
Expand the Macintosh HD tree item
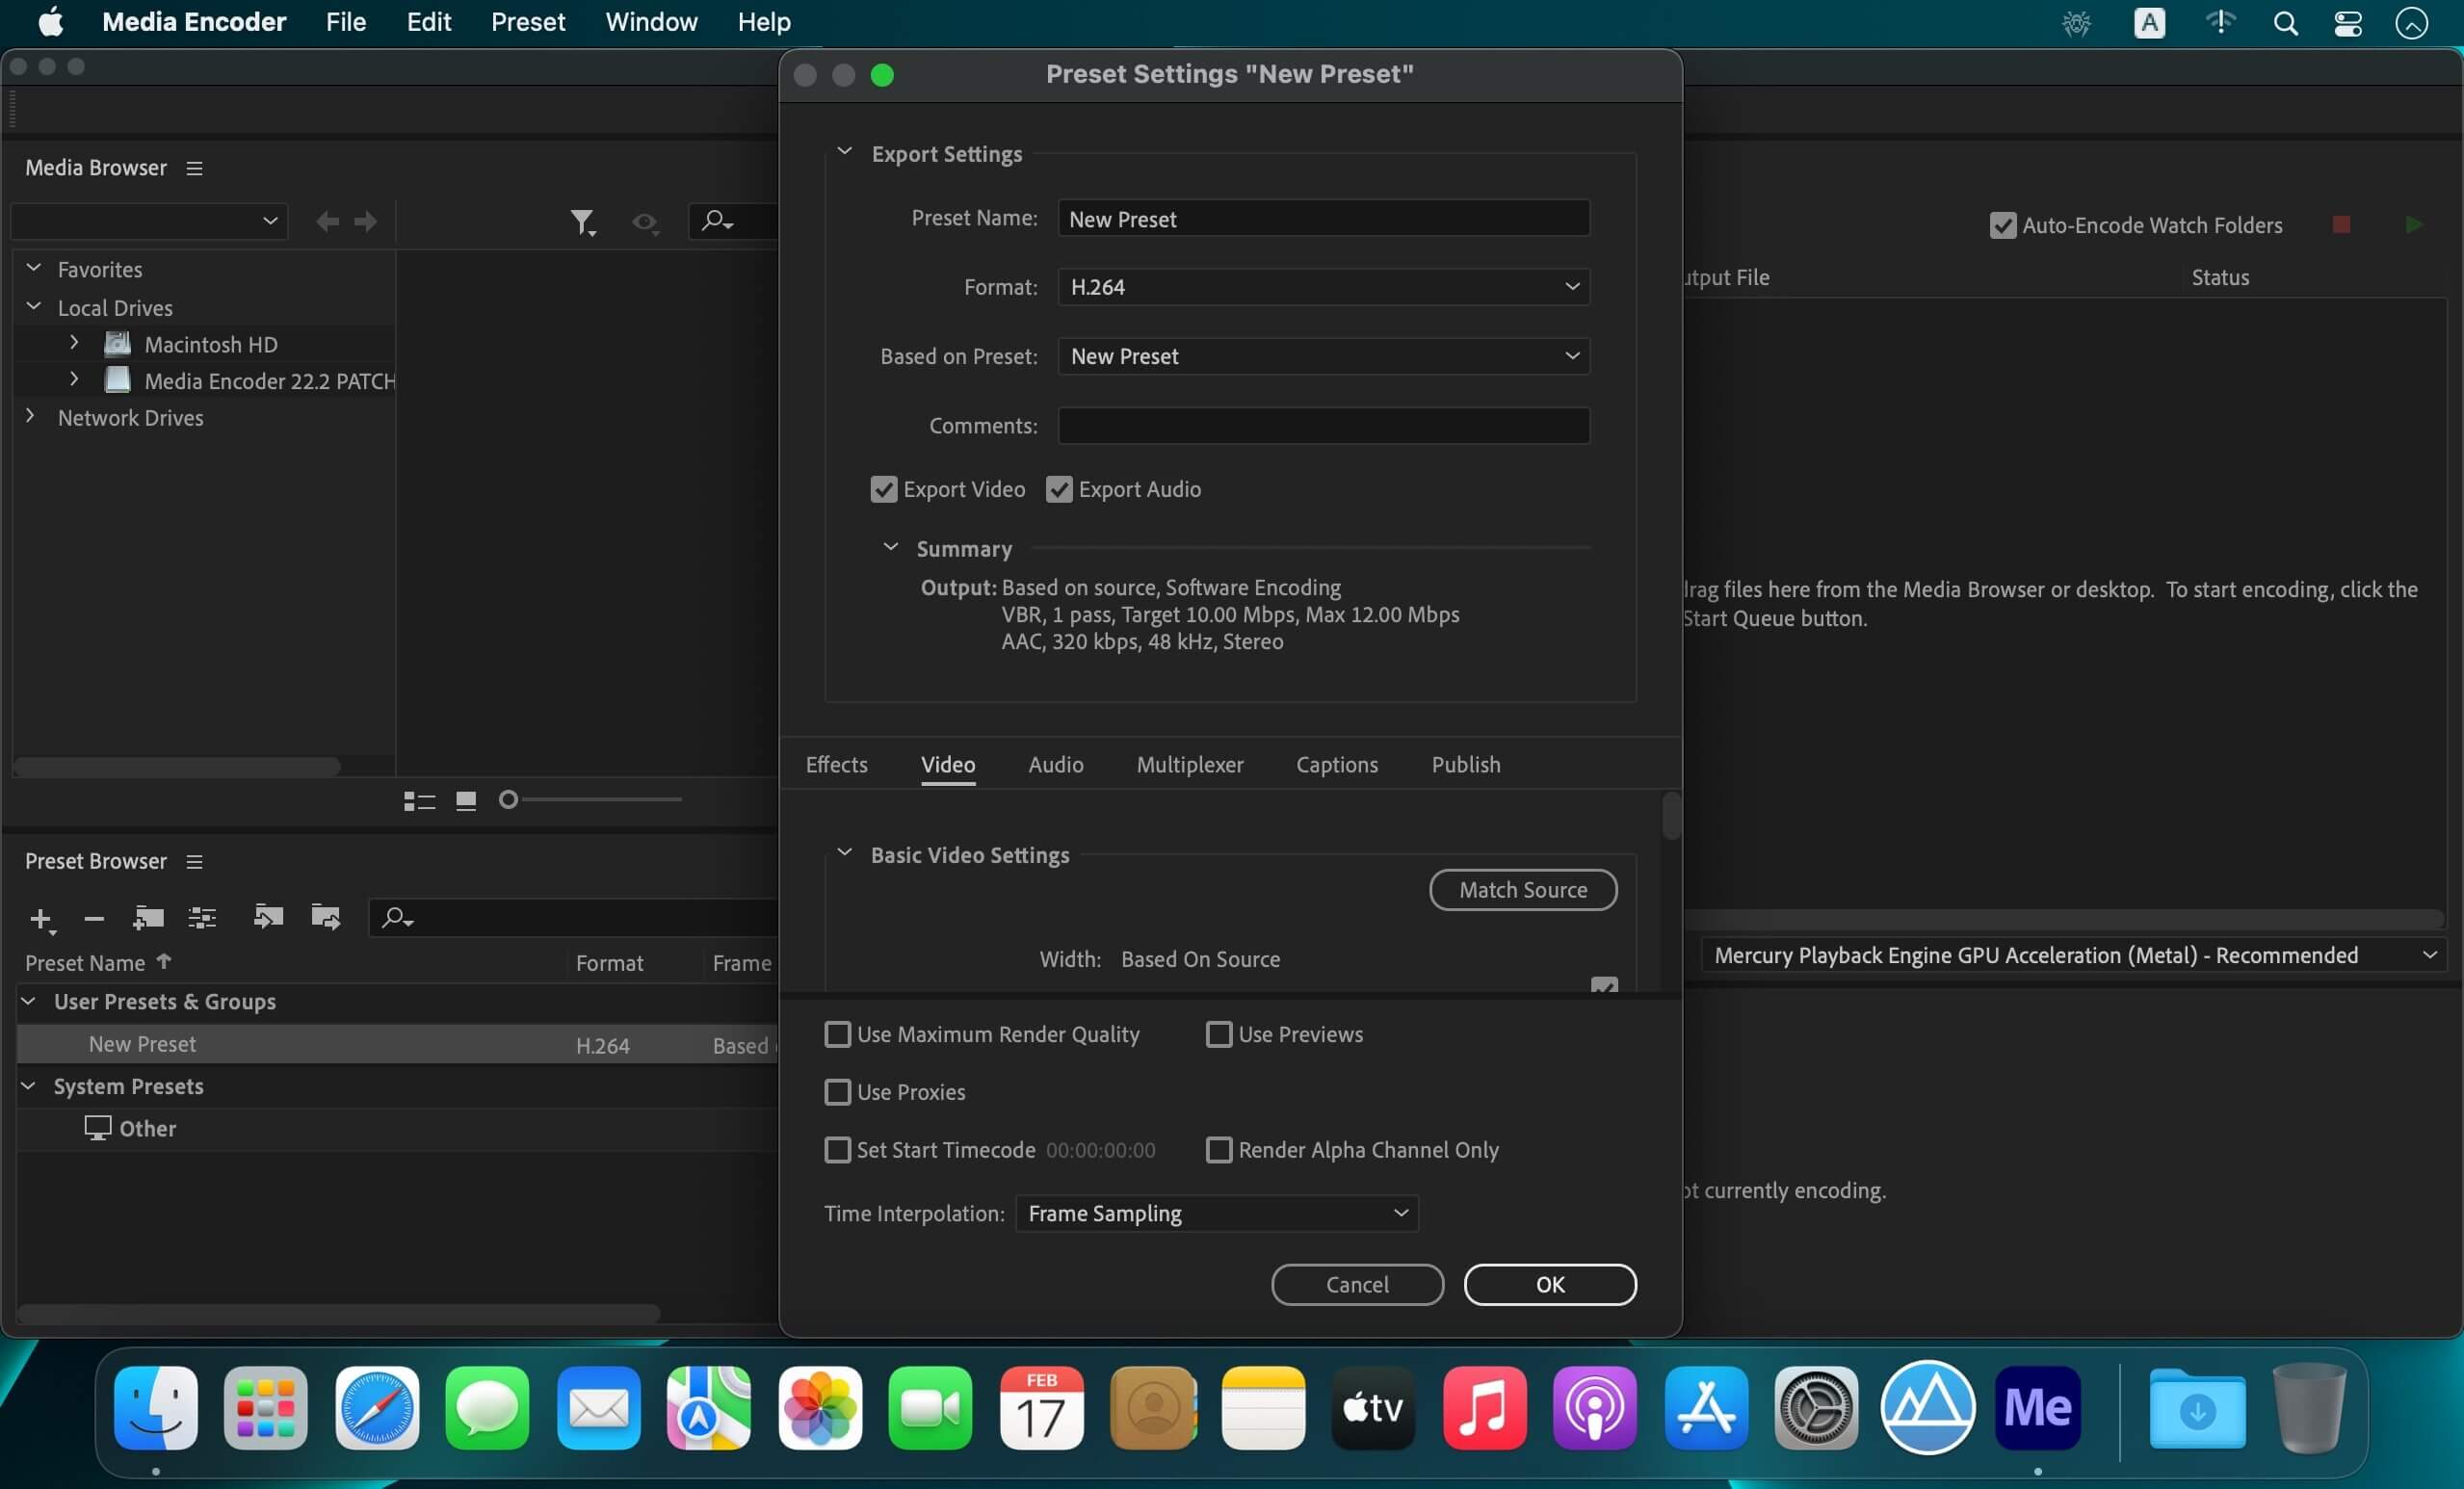[x=74, y=343]
